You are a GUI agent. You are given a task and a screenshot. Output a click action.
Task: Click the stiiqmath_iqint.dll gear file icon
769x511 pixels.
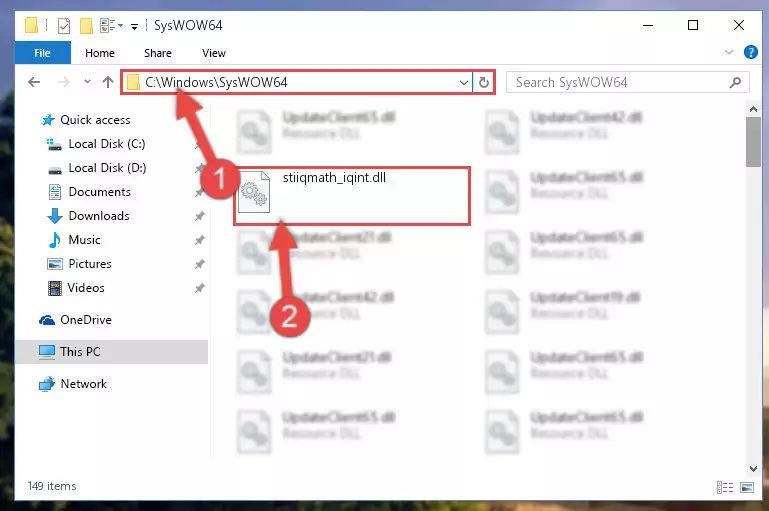(254, 192)
